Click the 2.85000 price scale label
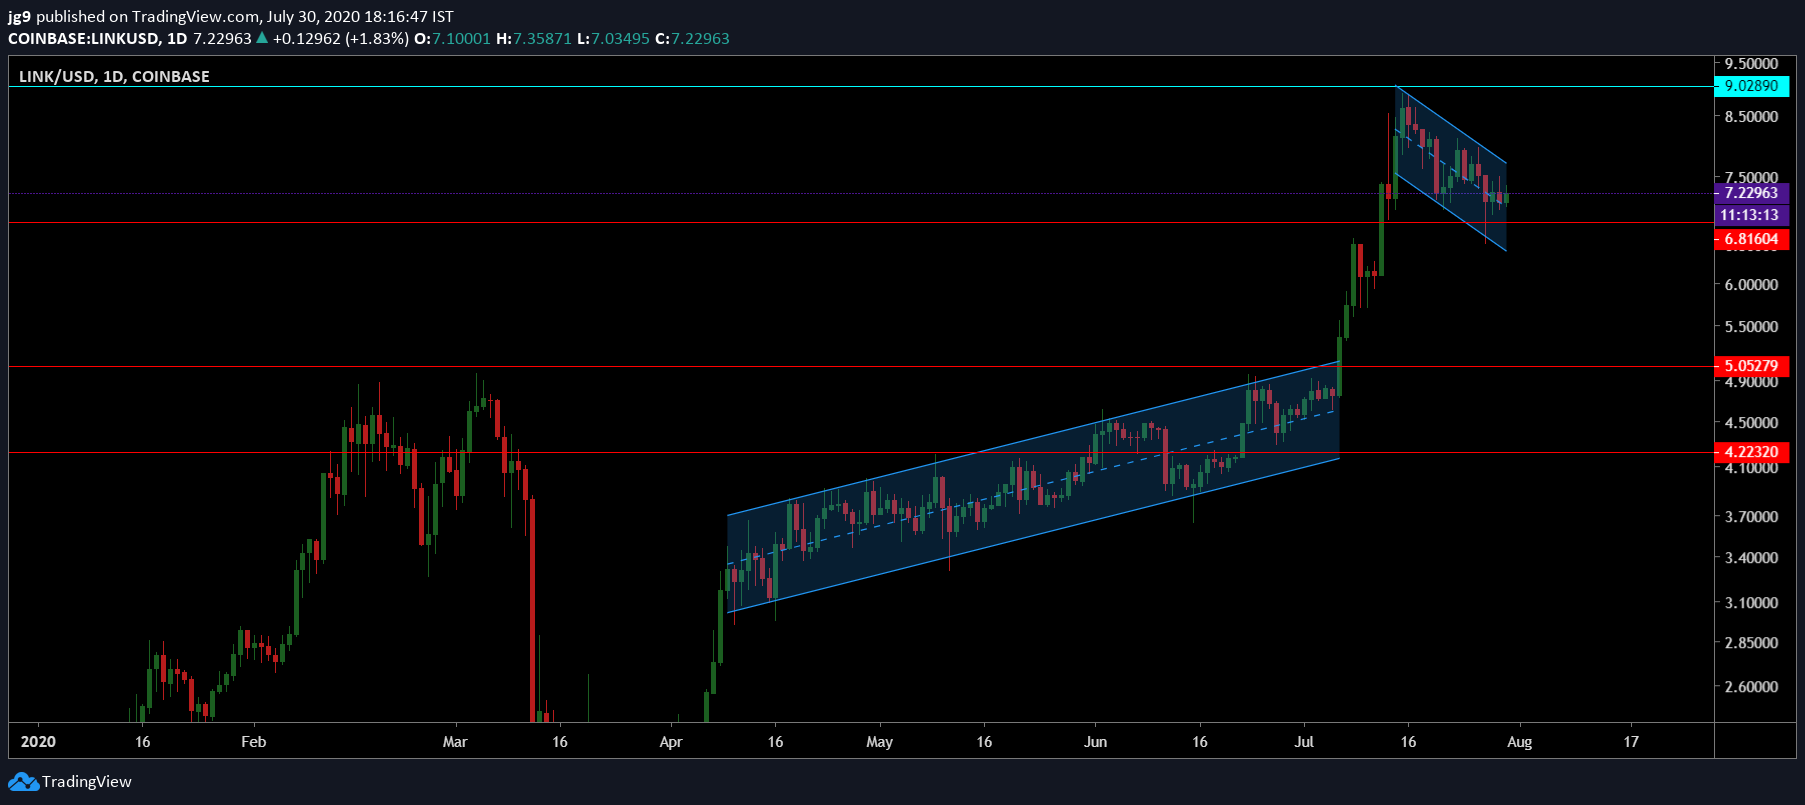Image resolution: width=1805 pixels, height=805 pixels. (1751, 642)
